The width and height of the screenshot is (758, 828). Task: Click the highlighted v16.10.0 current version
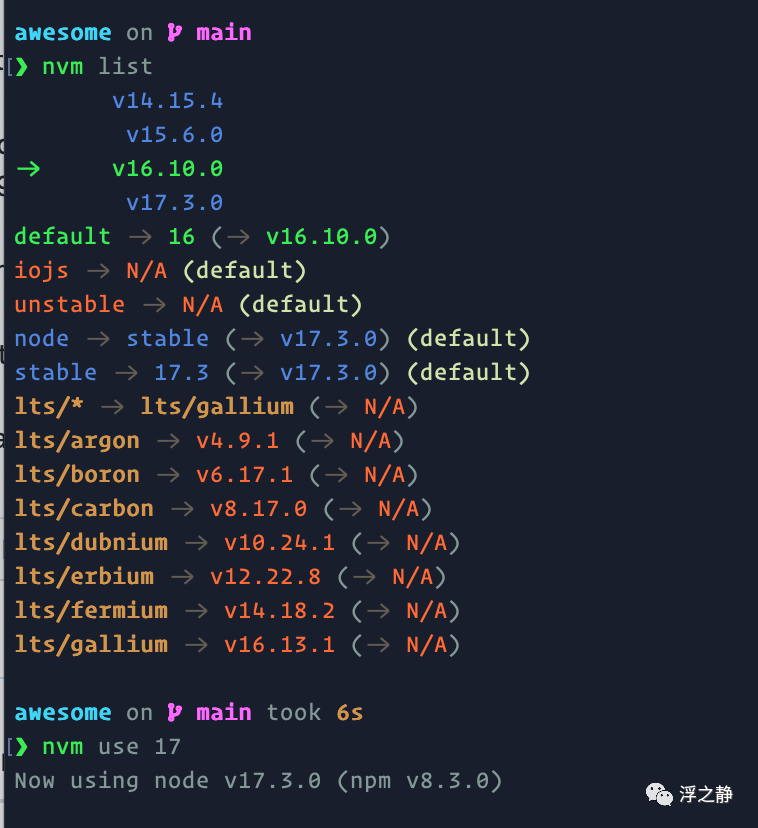[167, 168]
